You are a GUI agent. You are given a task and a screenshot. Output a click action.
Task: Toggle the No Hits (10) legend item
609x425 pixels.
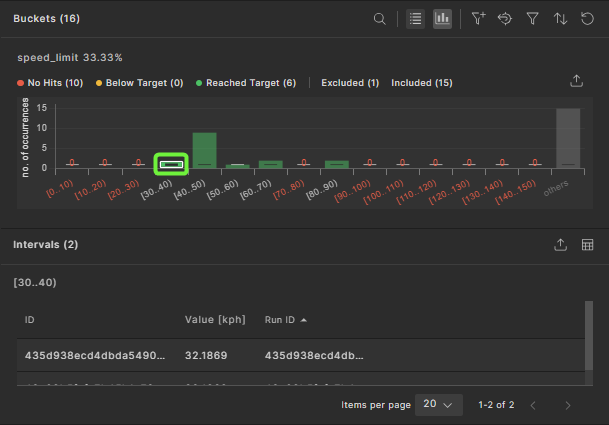click(50, 83)
